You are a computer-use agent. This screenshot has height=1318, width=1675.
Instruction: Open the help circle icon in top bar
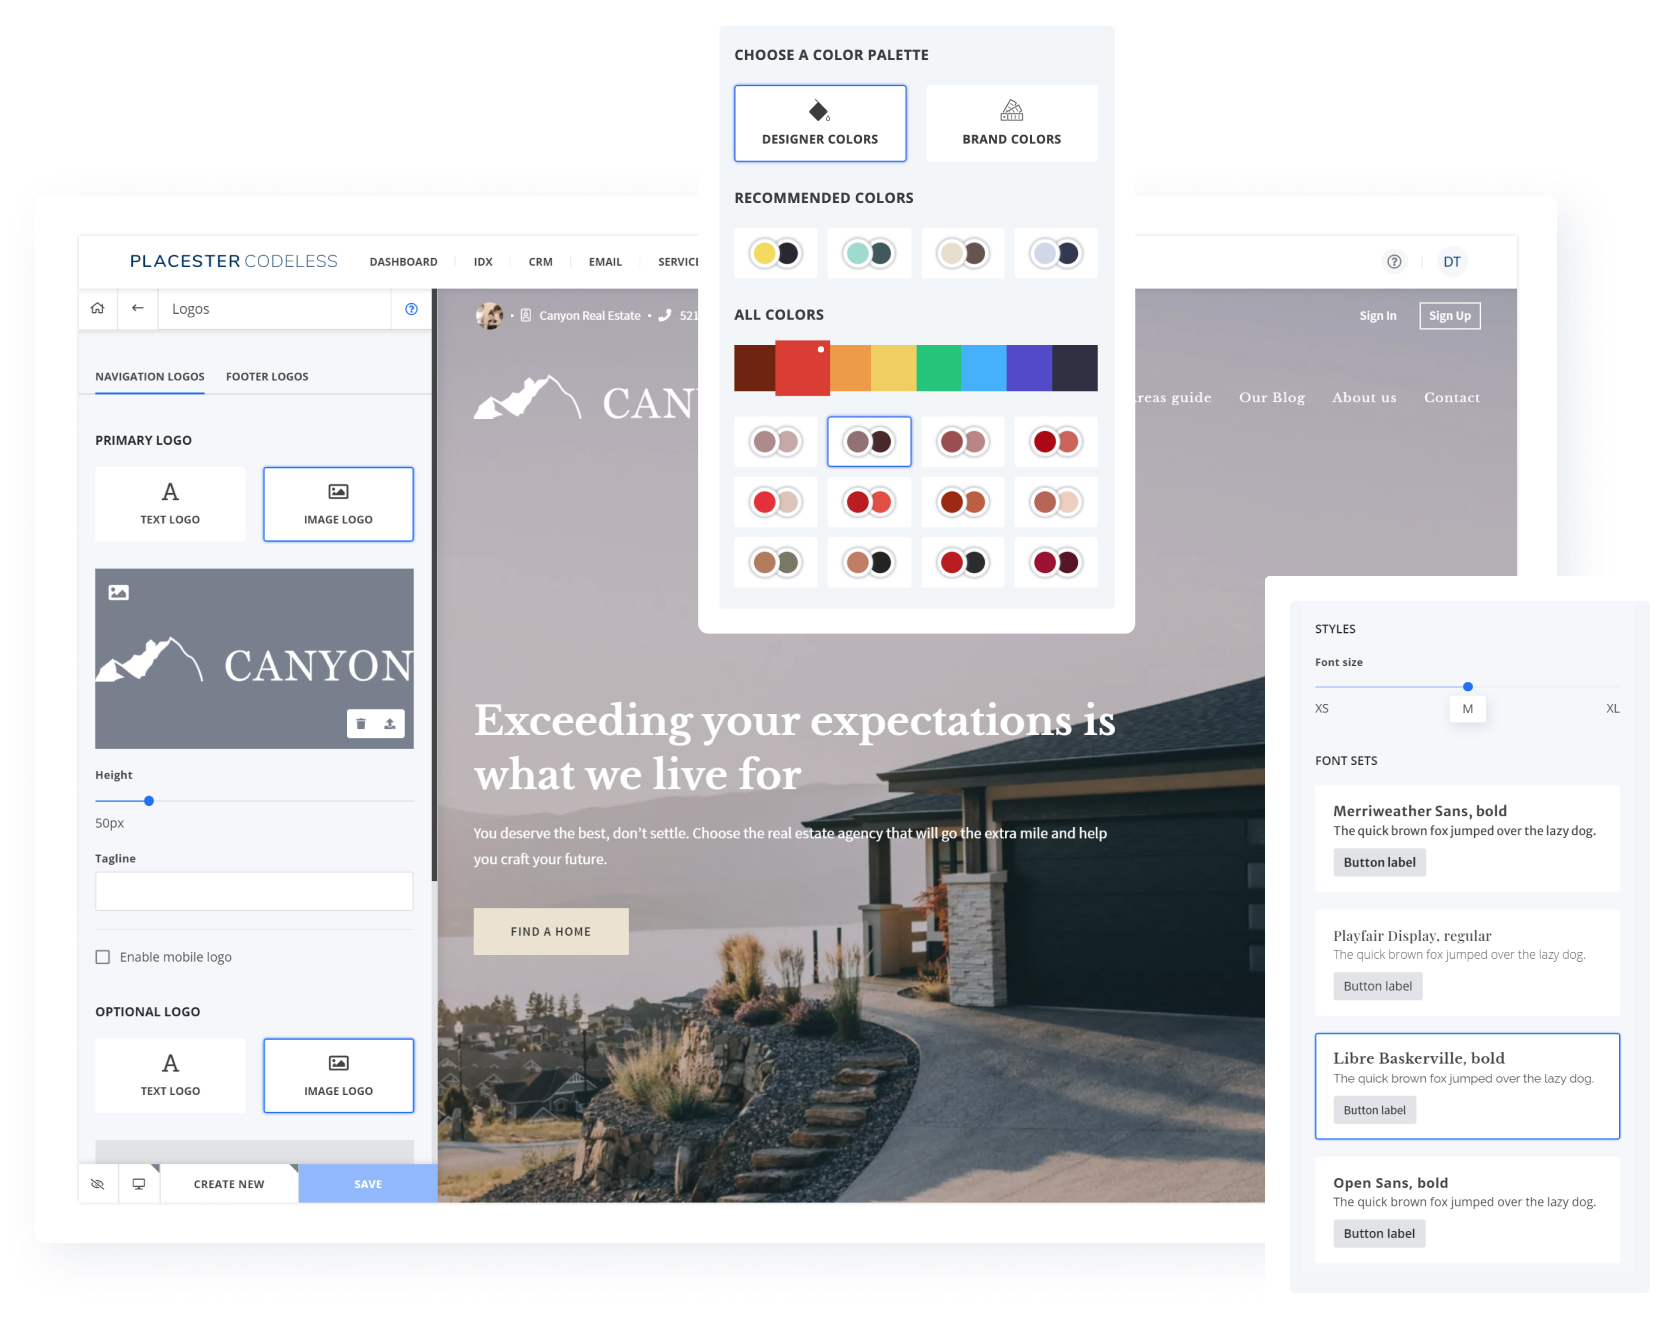point(1393,262)
